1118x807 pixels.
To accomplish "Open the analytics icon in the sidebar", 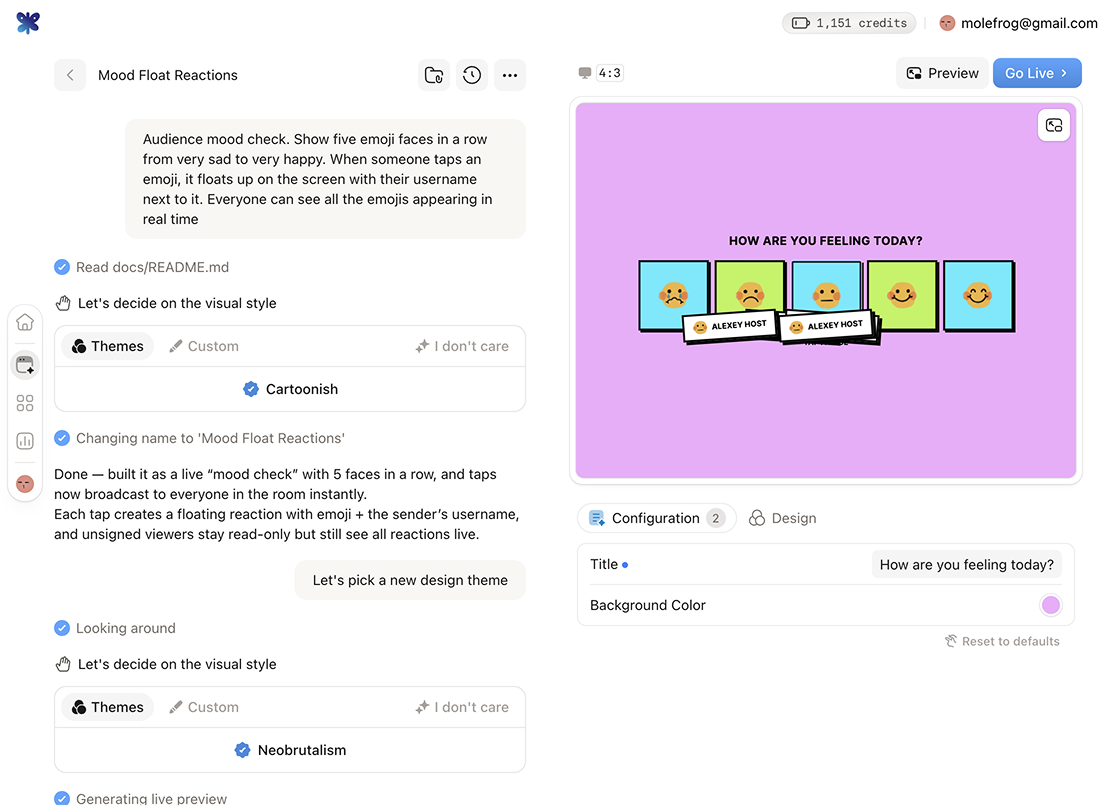I will point(24,441).
